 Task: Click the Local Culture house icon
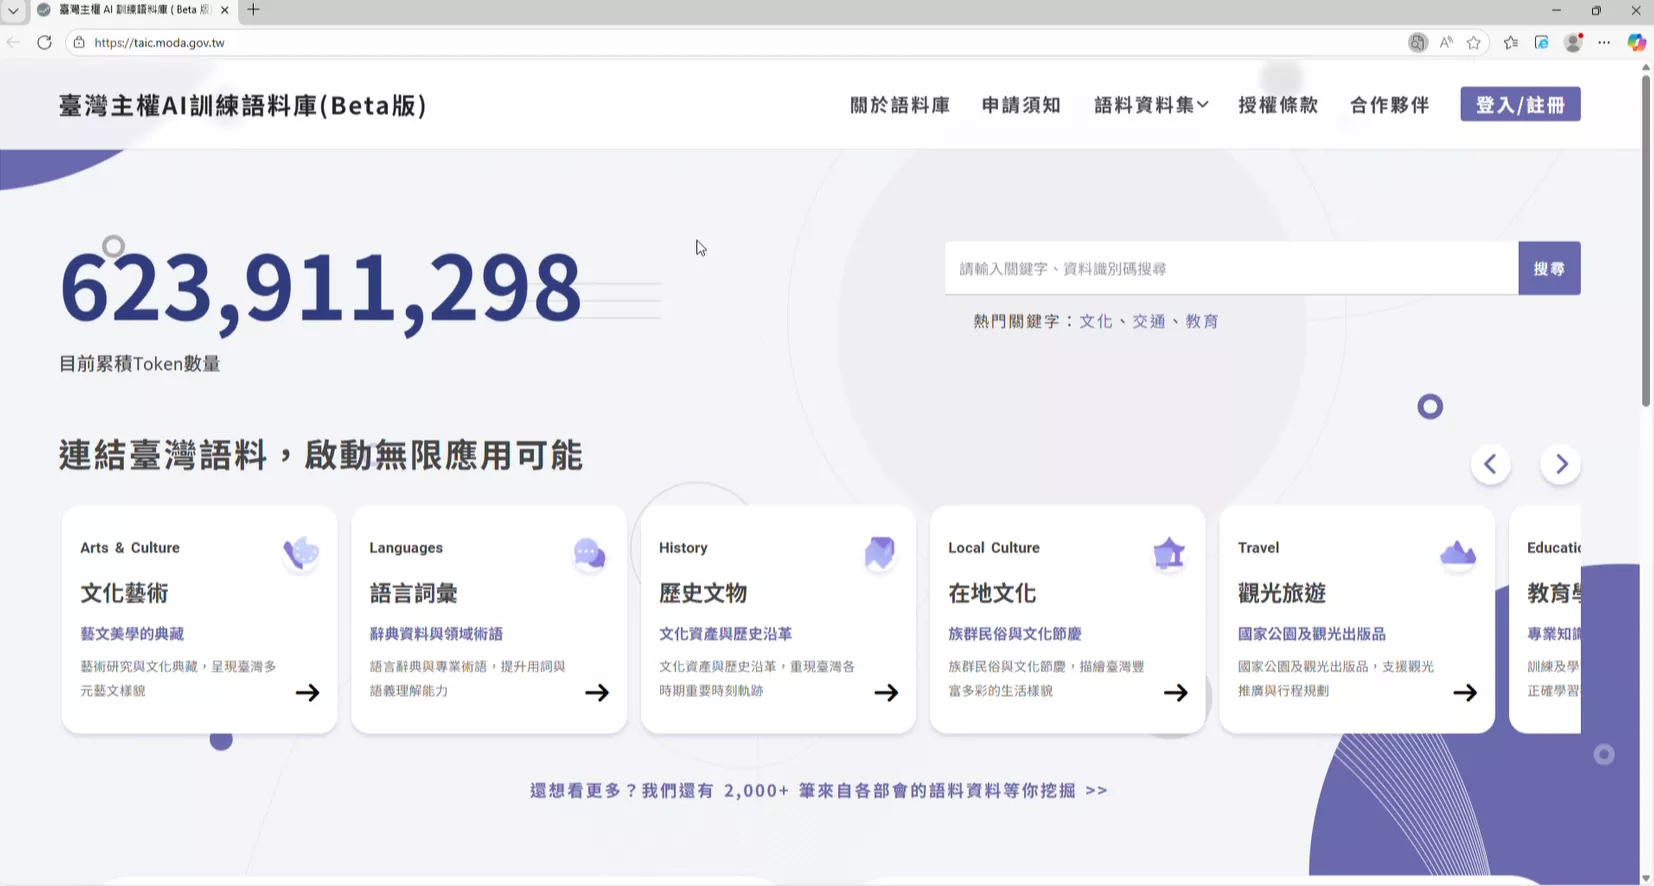coord(1168,552)
